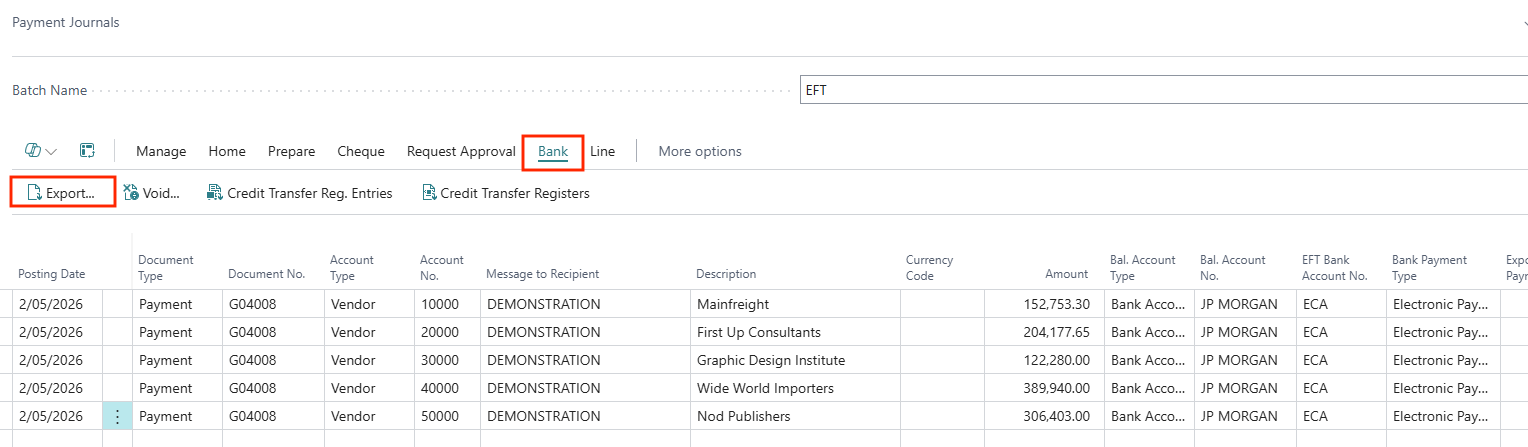The width and height of the screenshot is (1528, 447).
Task: Expand More options in the action bar
Action: [x=699, y=152]
